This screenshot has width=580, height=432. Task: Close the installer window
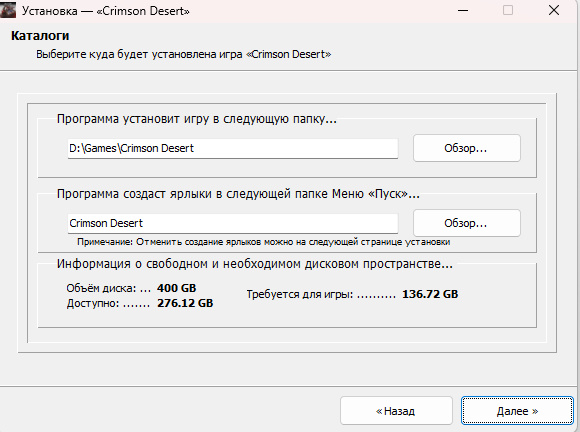554,10
